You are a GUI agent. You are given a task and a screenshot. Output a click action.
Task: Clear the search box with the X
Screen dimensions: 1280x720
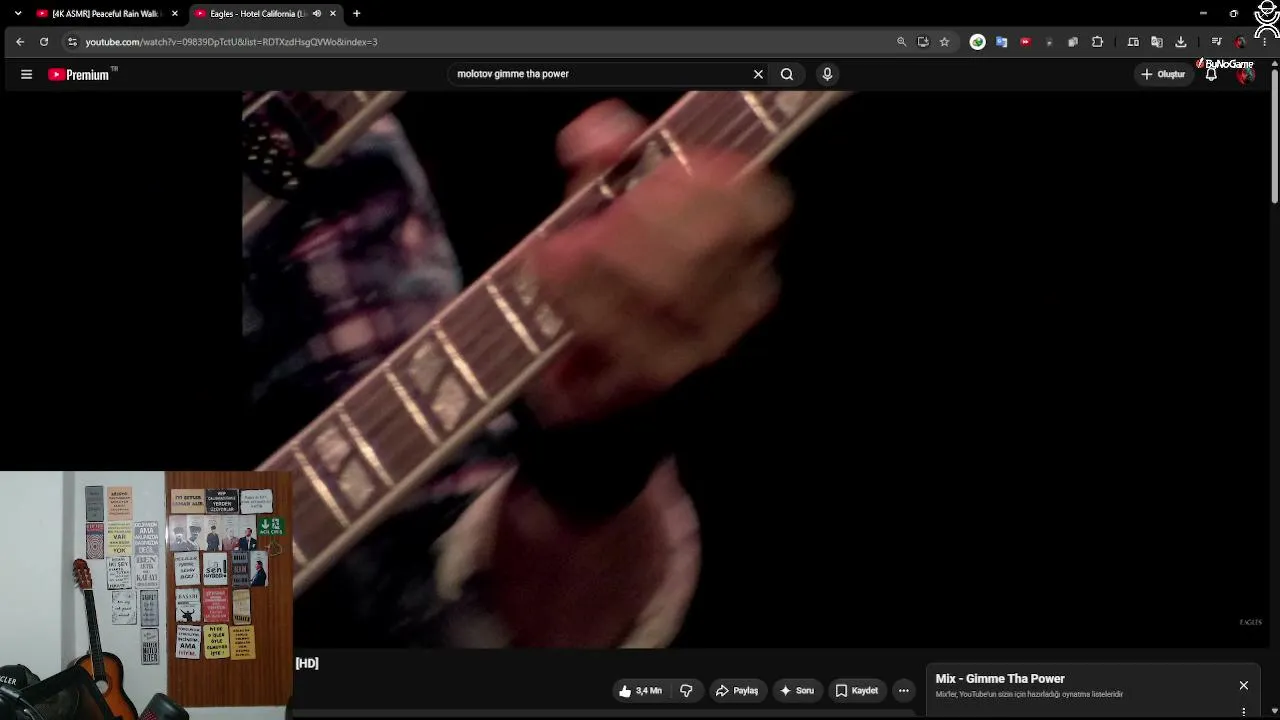click(758, 74)
